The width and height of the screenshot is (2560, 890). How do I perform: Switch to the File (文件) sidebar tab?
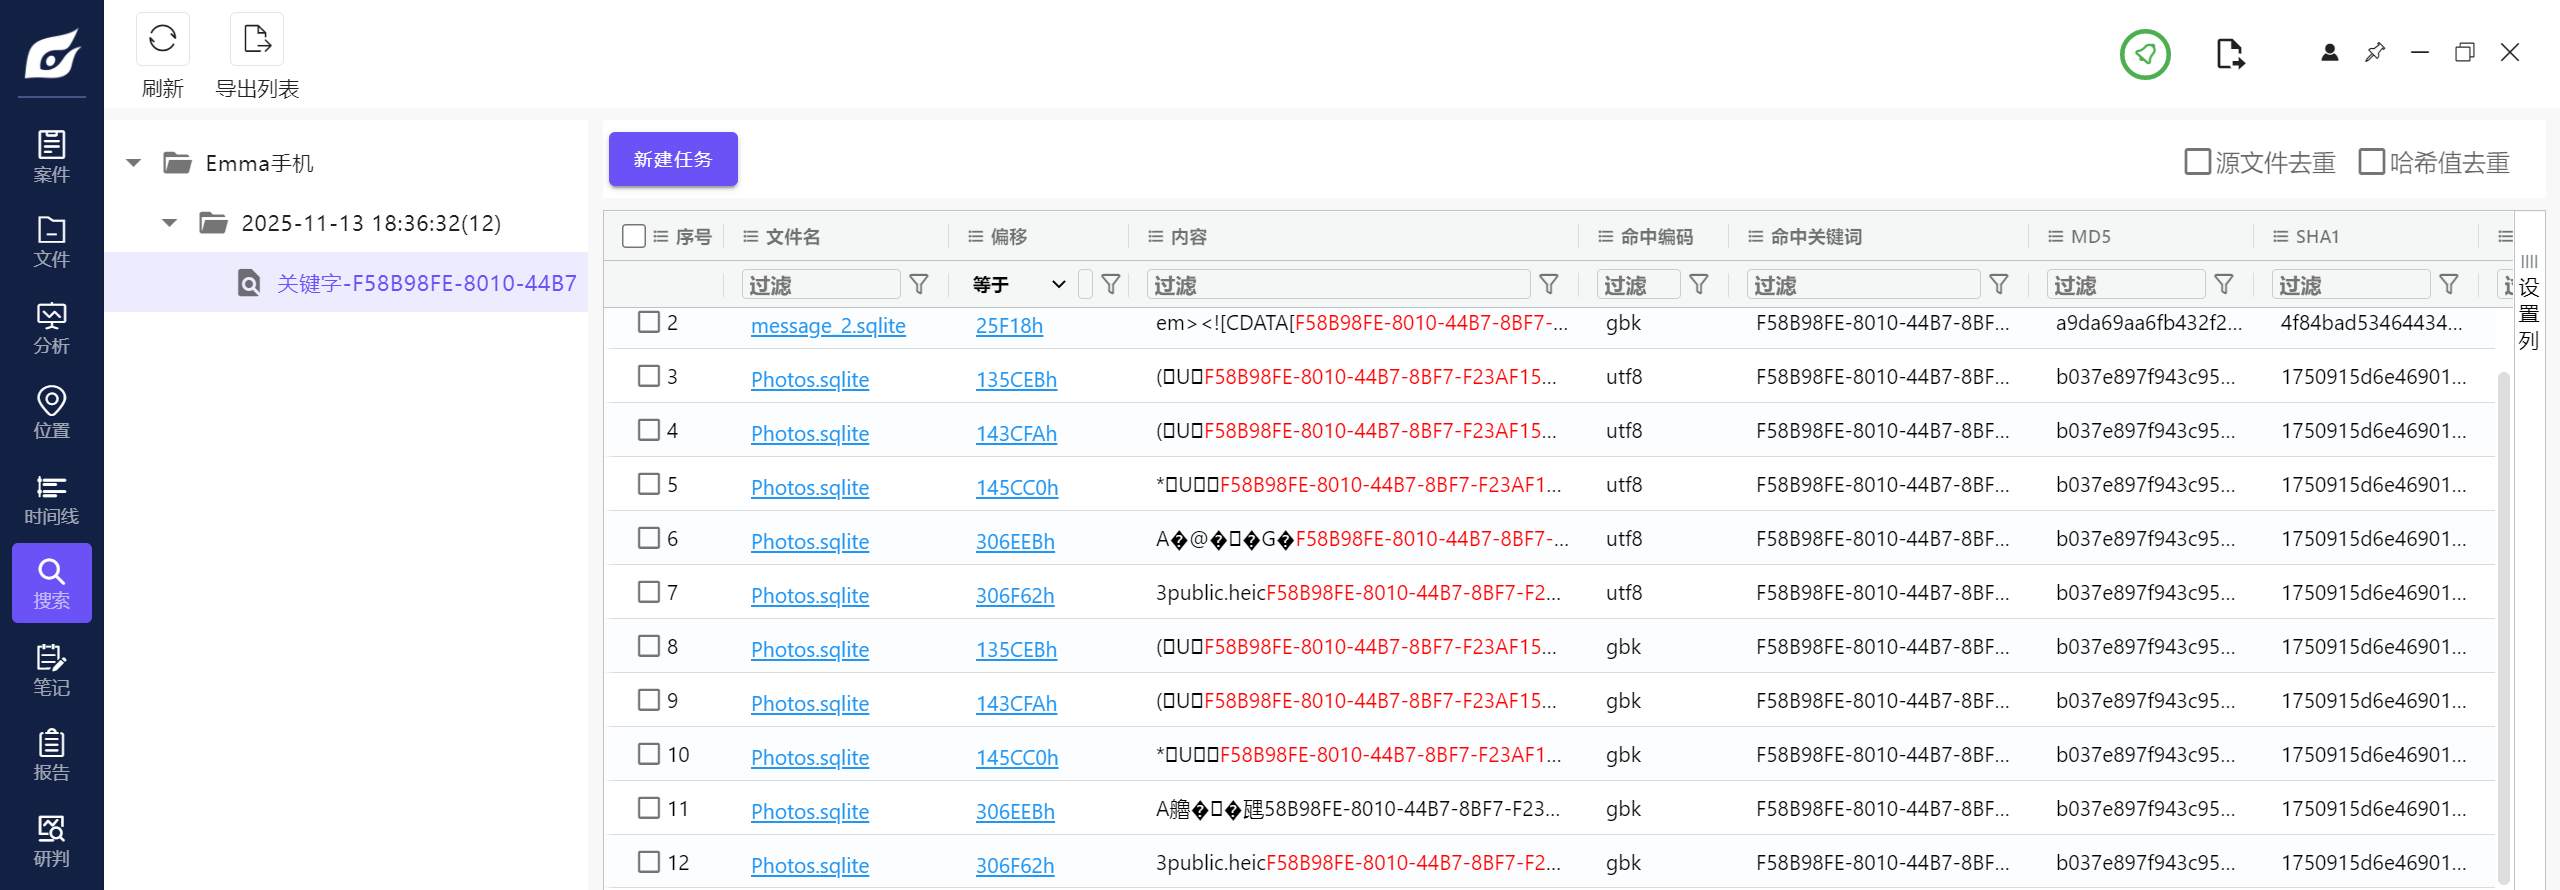51,242
